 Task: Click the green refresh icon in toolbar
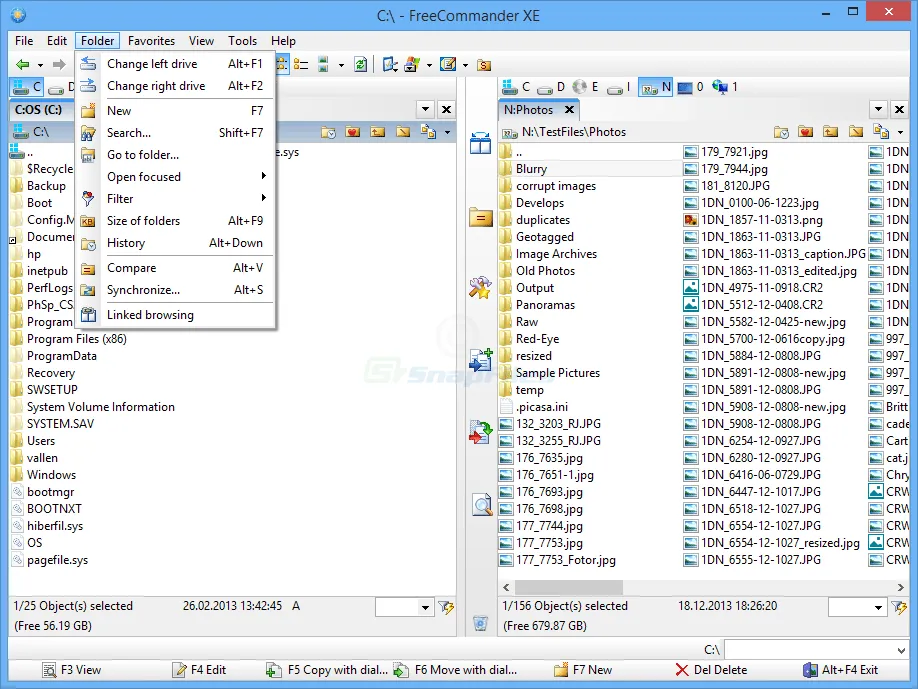pyautogui.click(x=361, y=64)
